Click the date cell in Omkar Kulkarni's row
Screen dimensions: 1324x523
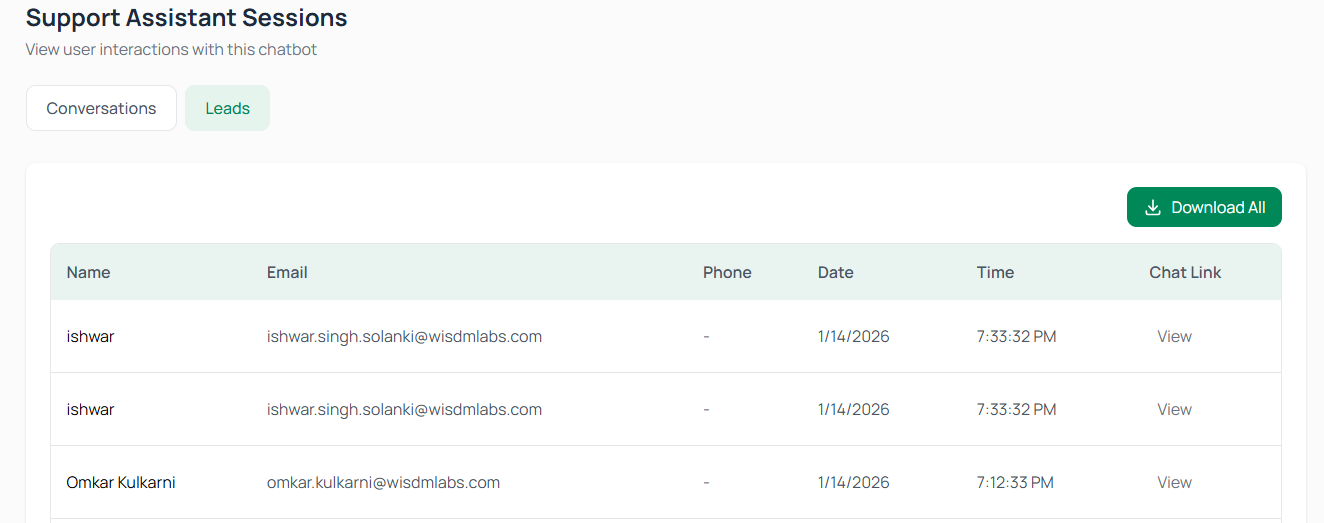[853, 482]
